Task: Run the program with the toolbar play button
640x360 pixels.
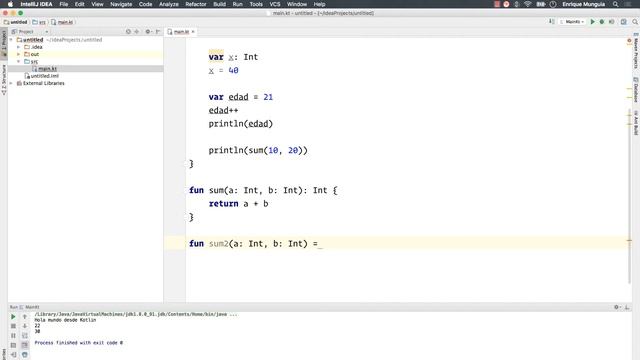Action: [x=593, y=22]
